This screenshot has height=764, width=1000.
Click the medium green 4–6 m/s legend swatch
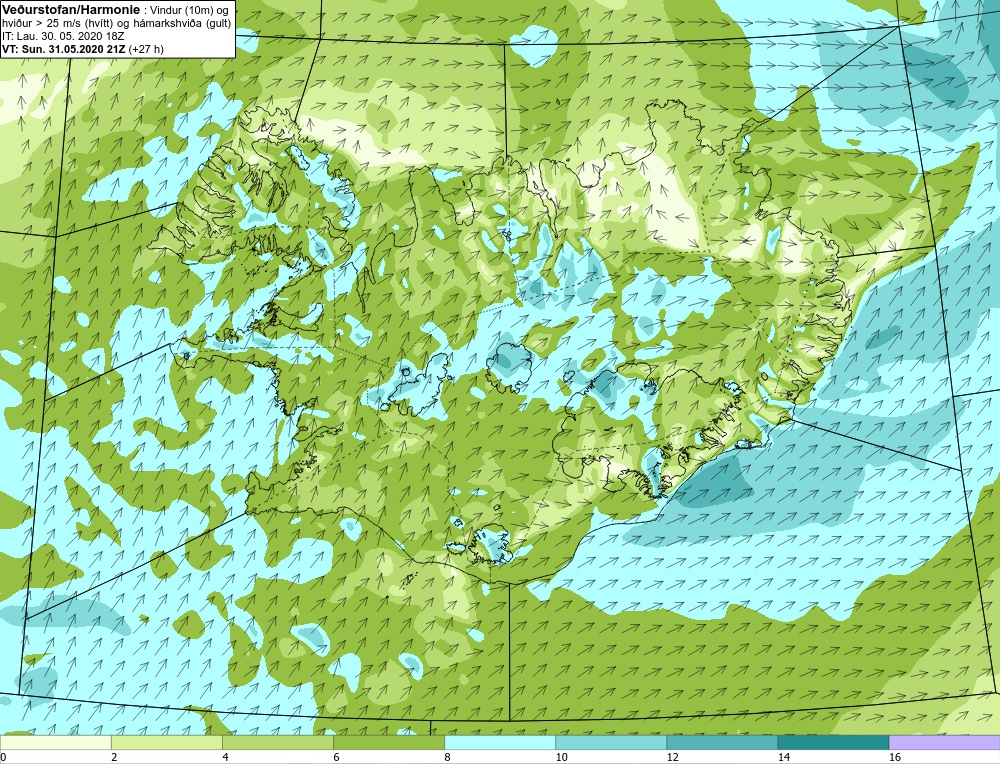click(277, 742)
